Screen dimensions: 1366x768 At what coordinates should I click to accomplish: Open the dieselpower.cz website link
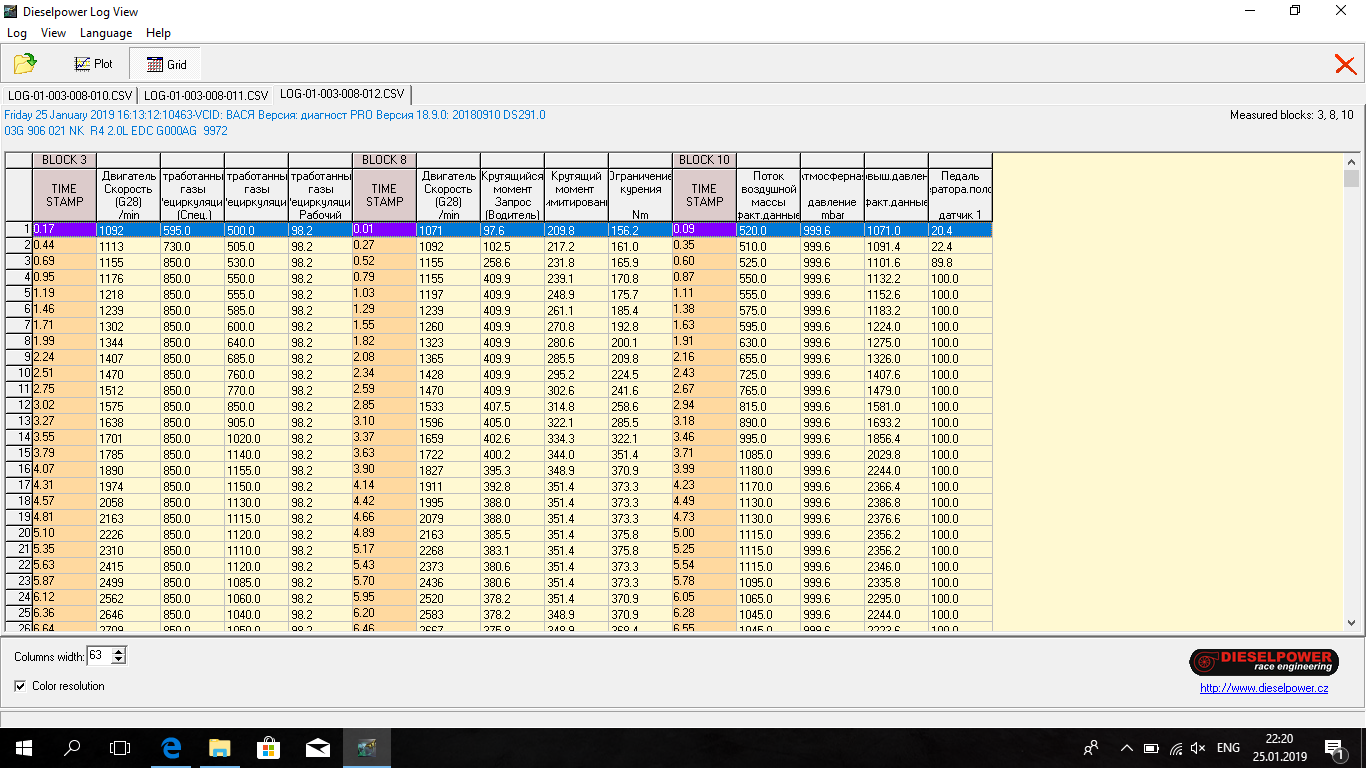point(1264,688)
